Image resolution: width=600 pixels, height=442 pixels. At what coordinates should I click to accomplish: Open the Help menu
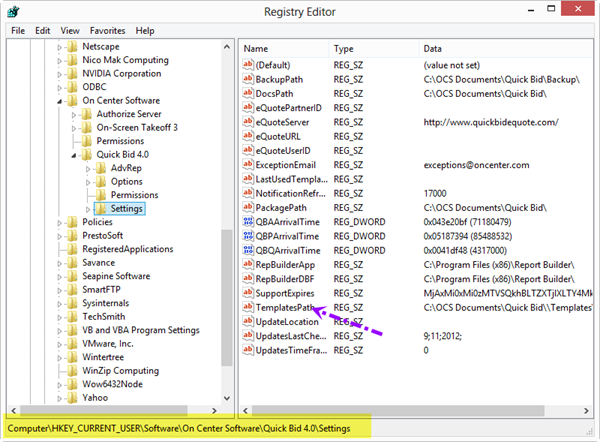tap(145, 31)
